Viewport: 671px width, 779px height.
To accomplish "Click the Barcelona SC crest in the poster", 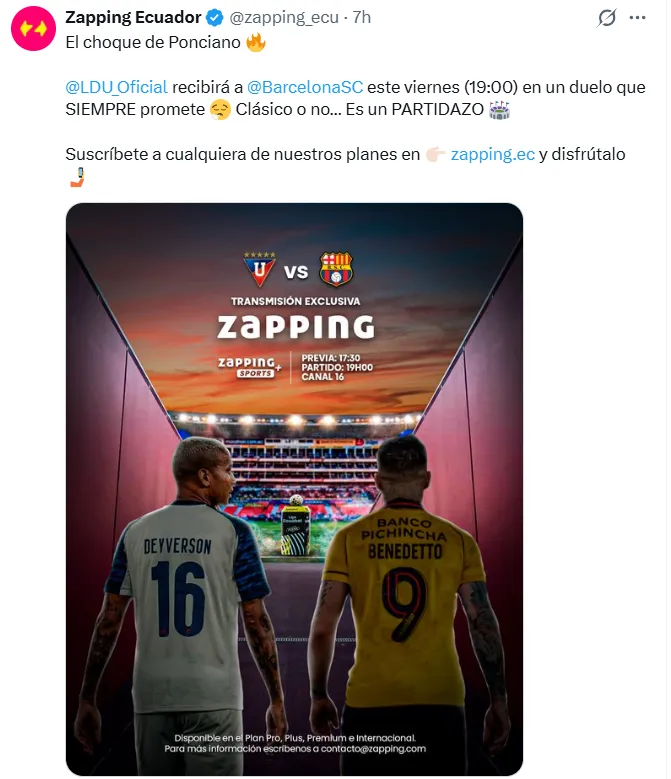I will (x=336, y=269).
